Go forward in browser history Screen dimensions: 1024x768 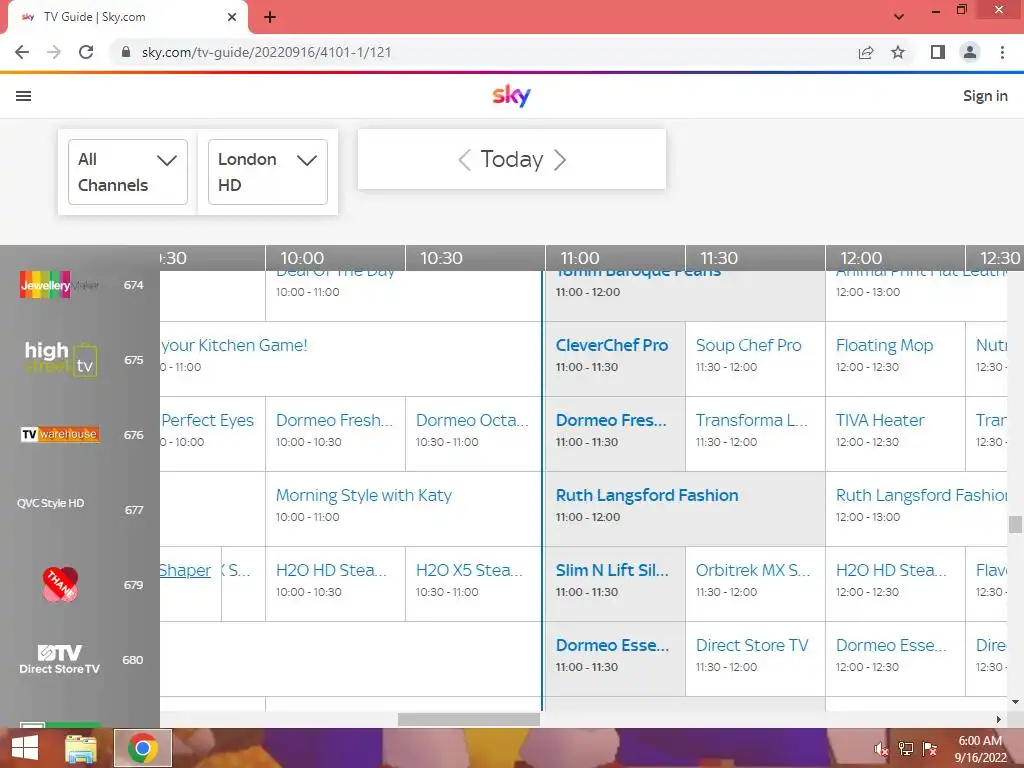54,52
